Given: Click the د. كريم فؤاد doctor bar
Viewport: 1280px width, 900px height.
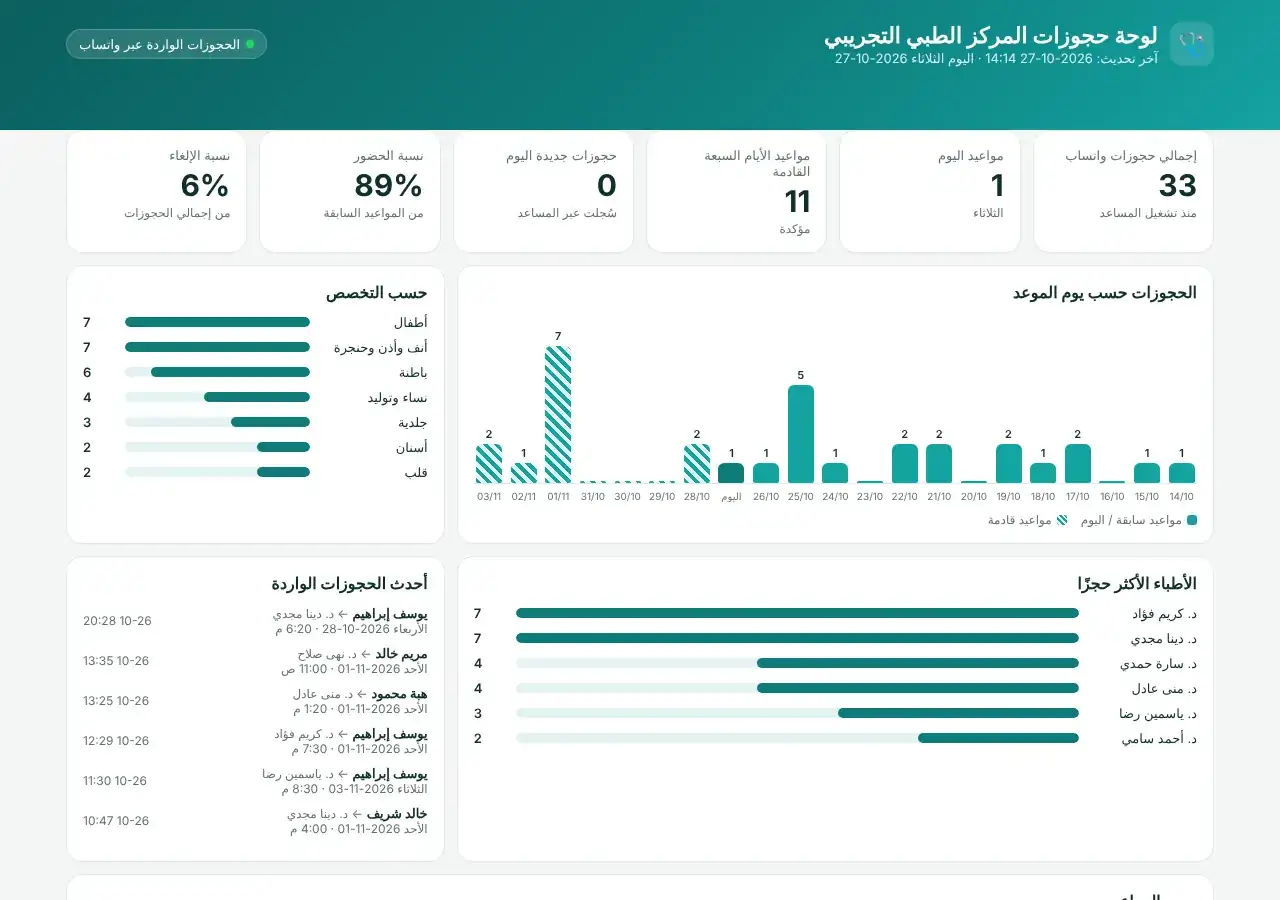Looking at the screenshot, I should point(797,613).
